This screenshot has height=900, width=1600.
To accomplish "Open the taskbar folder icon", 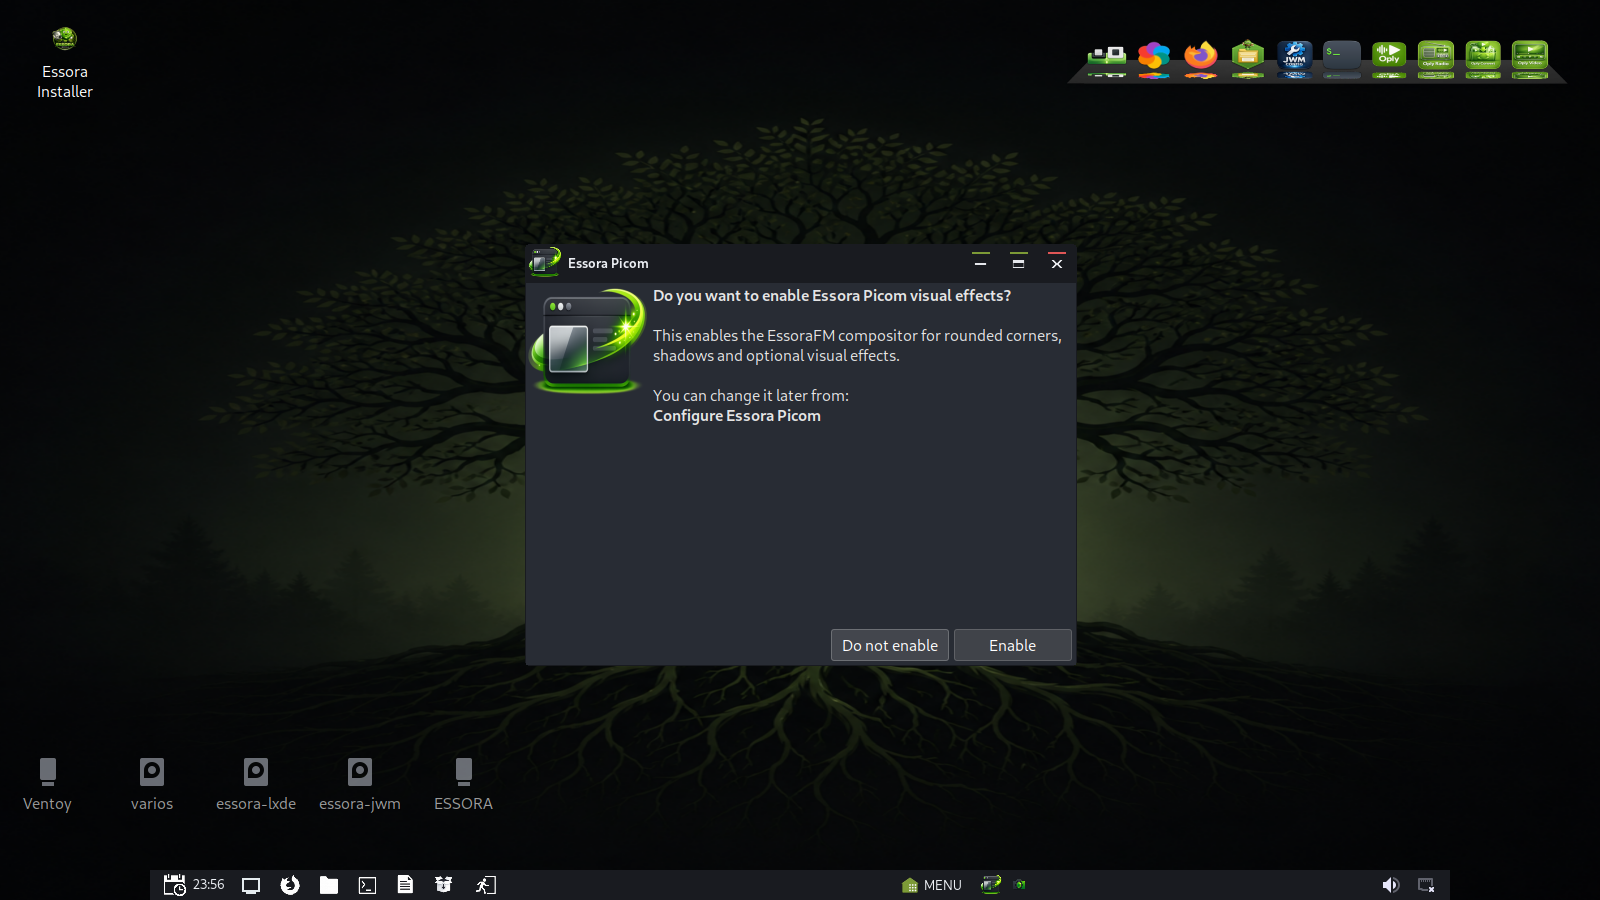I will pyautogui.click(x=329, y=885).
